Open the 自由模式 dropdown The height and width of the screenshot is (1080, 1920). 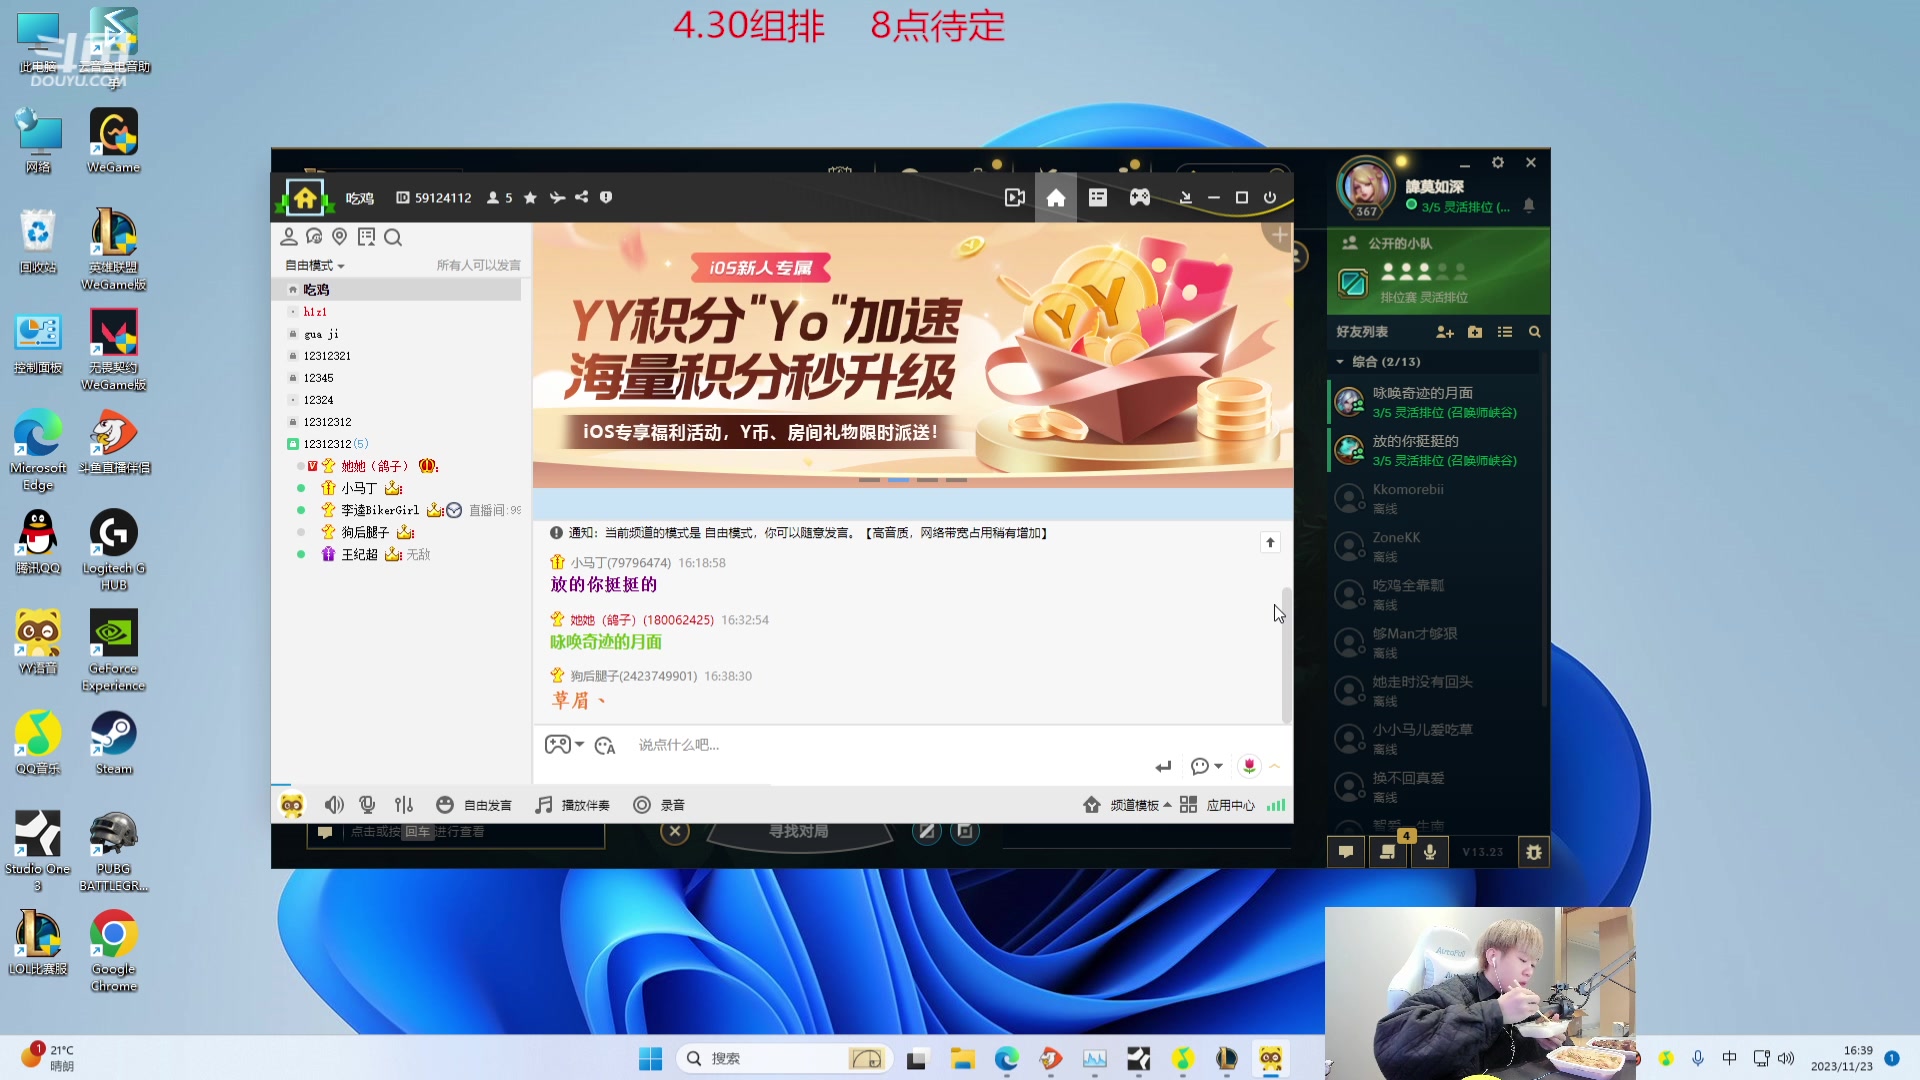click(x=315, y=265)
